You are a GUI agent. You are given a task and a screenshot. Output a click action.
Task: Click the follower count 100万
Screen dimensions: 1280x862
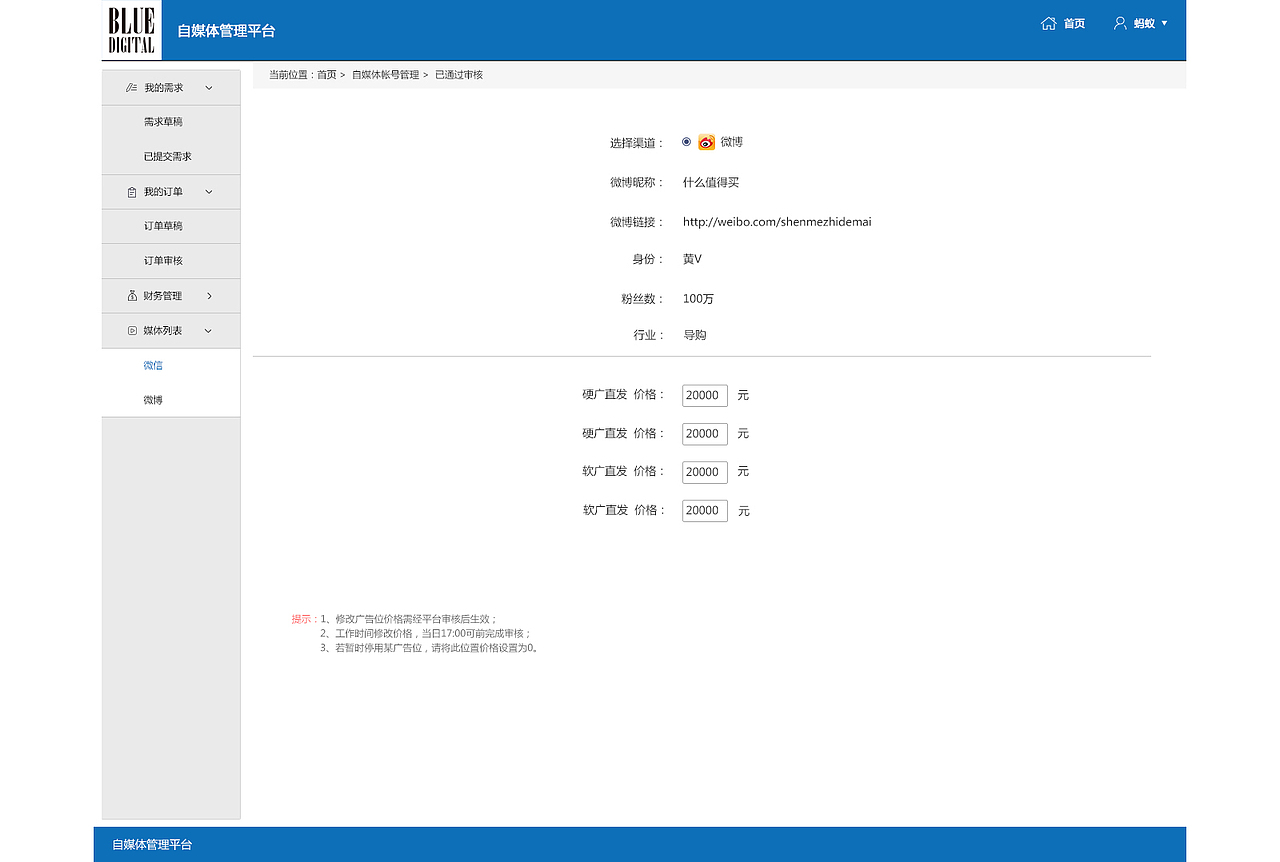698,299
